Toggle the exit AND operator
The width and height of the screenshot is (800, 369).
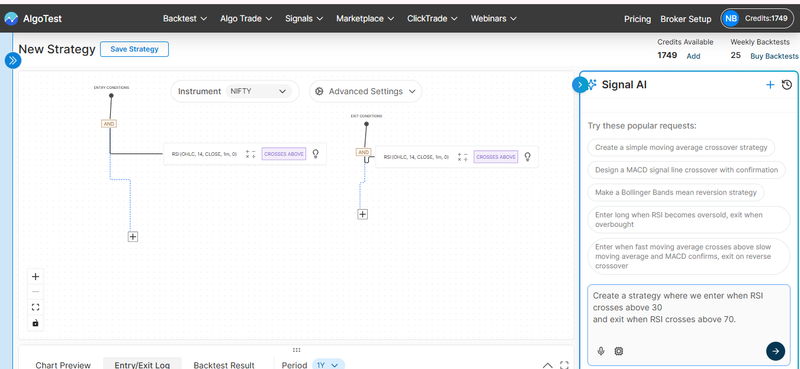coord(363,152)
